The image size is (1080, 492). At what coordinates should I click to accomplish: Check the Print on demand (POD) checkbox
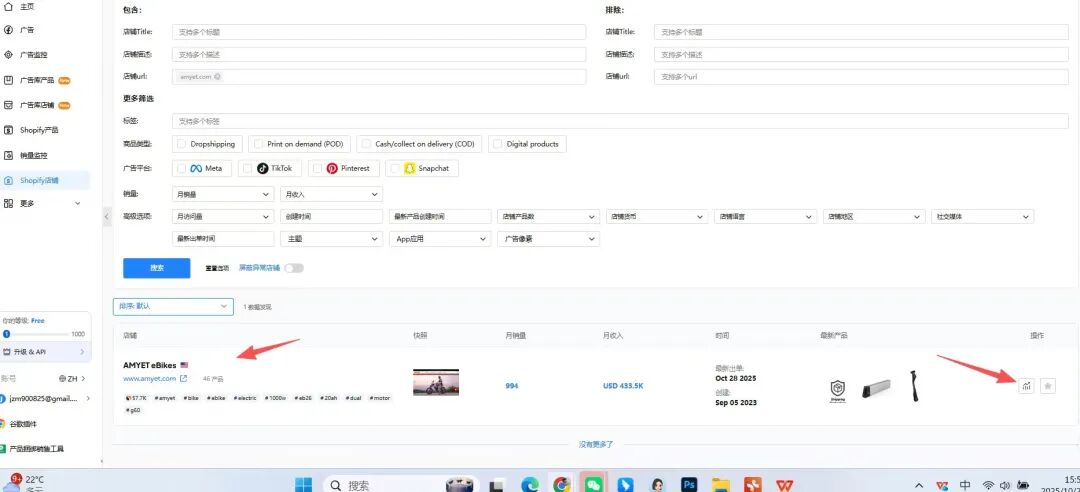(258, 144)
